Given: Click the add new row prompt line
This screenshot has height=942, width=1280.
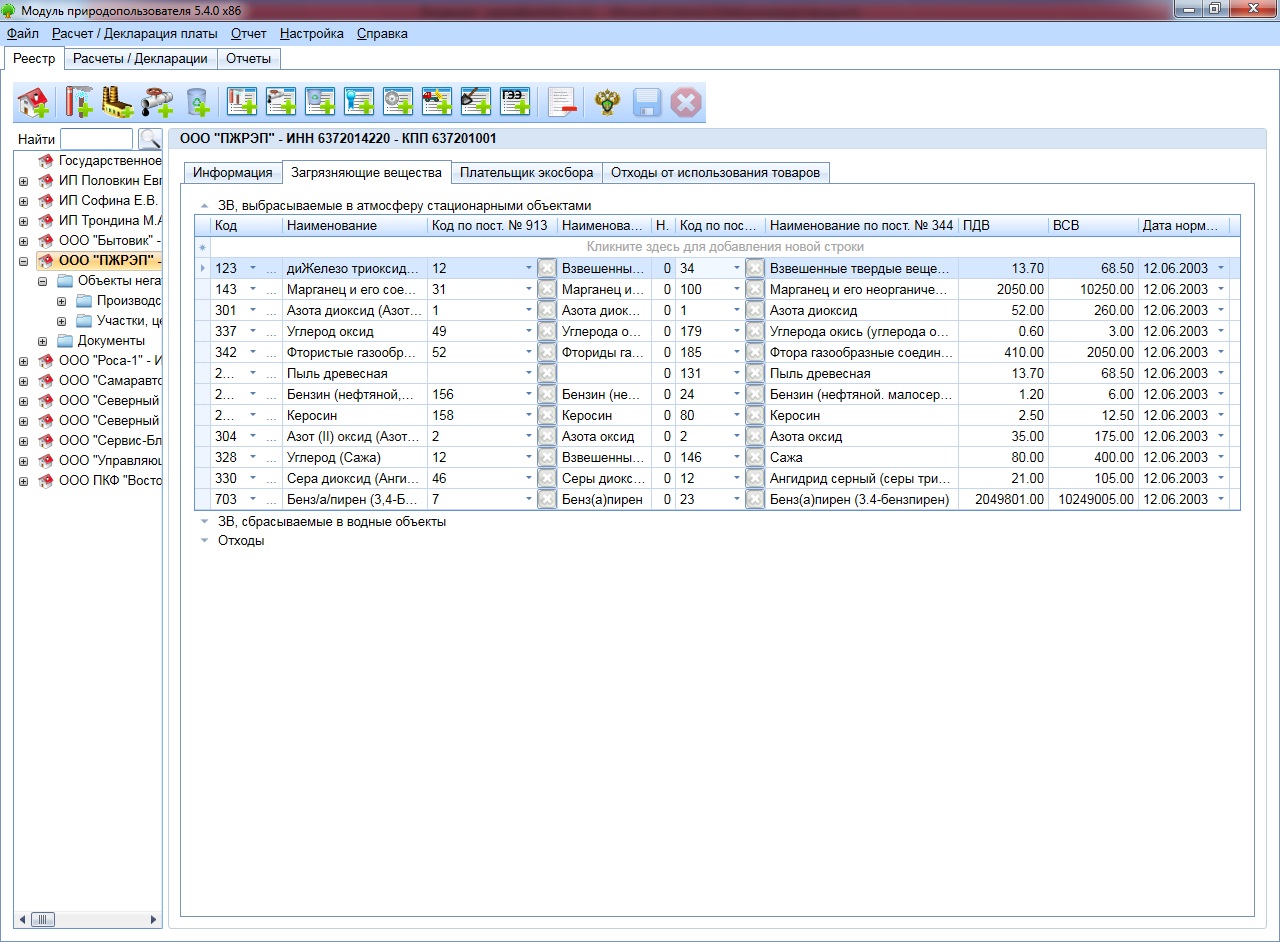Looking at the screenshot, I should [724, 246].
